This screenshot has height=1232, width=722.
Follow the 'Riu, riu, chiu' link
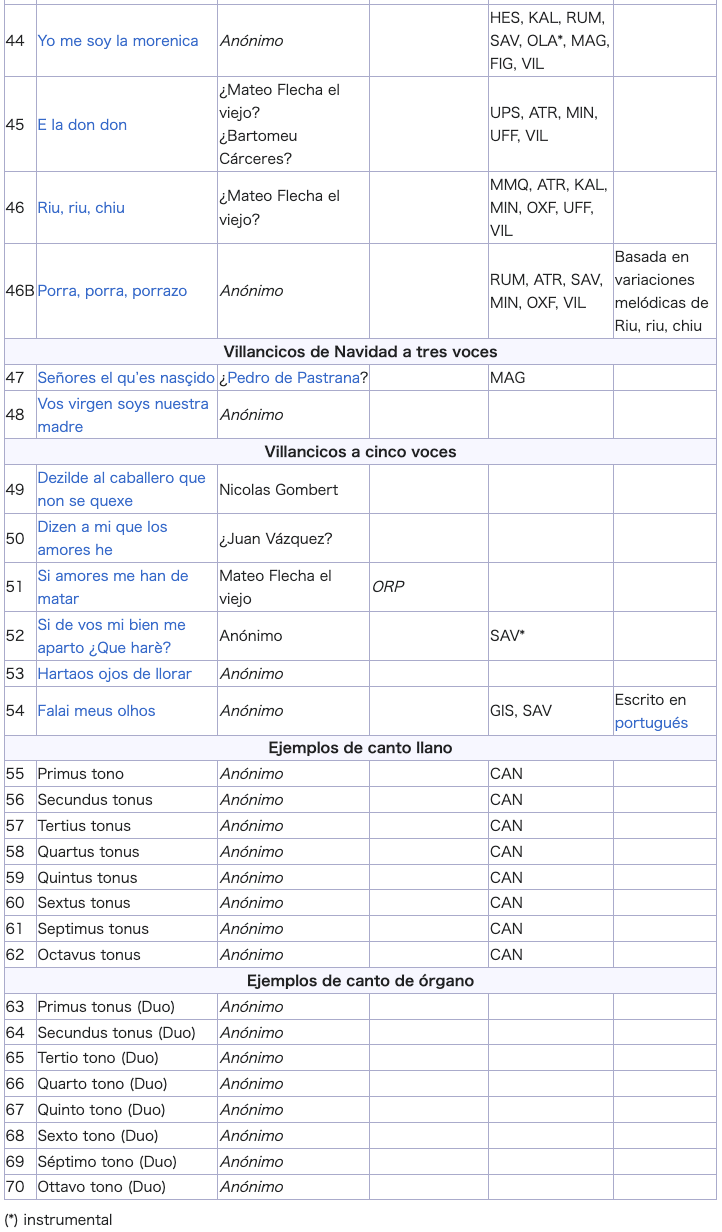81,208
